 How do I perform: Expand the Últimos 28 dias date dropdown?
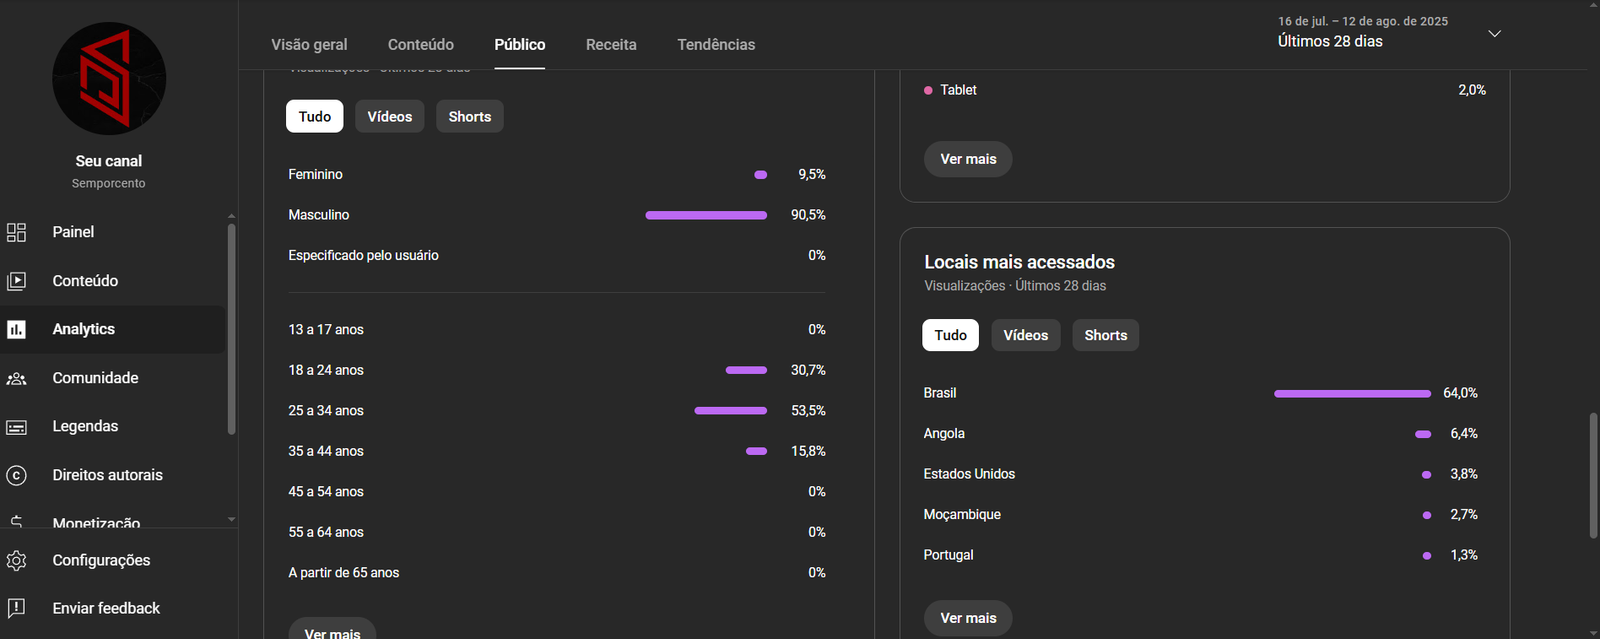(1494, 34)
